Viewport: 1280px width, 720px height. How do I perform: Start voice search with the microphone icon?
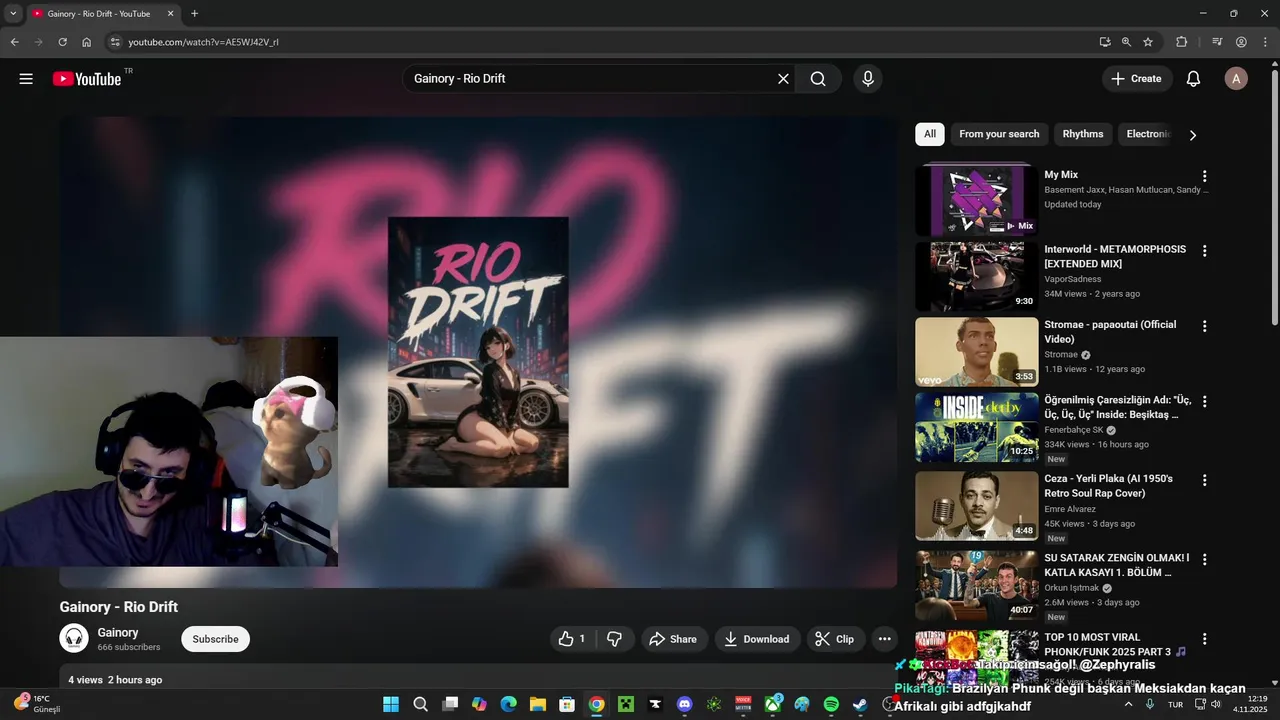[x=867, y=79]
